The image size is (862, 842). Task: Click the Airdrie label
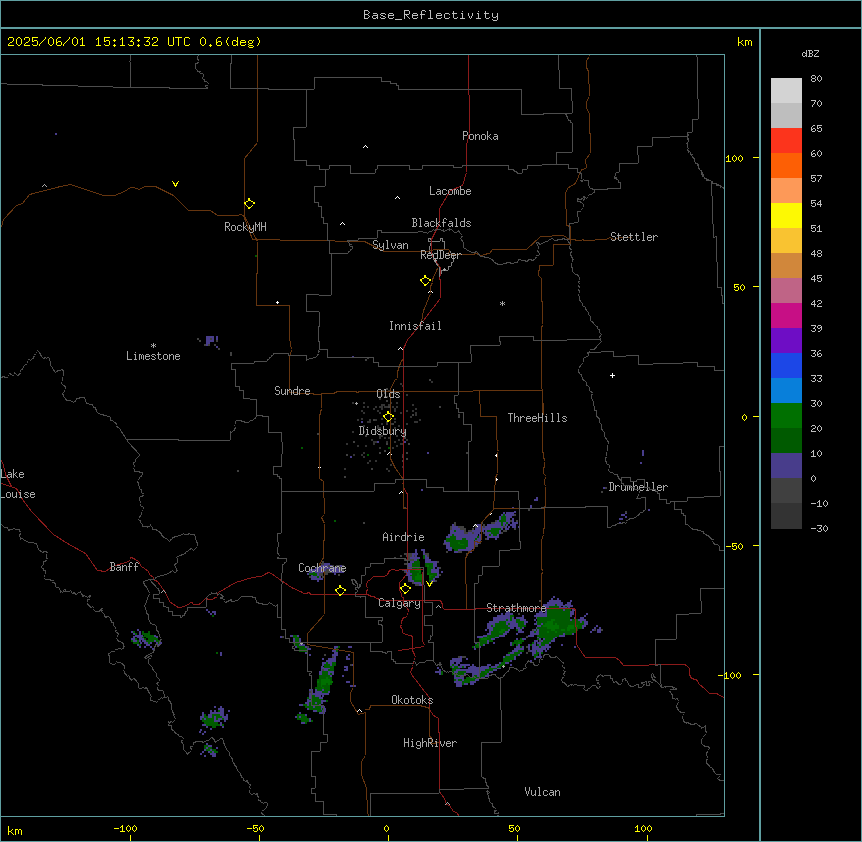[403, 537]
